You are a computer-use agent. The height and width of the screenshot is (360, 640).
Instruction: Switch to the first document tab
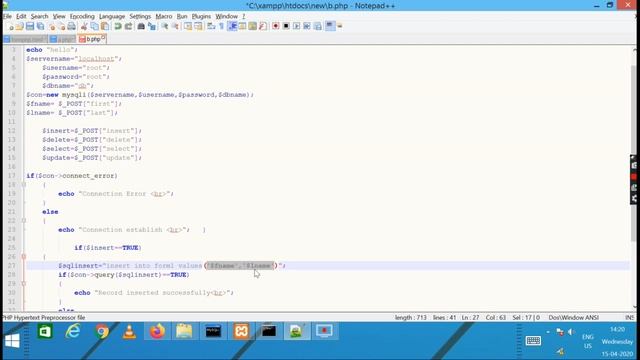pyautogui.click(x=25, y=39)
